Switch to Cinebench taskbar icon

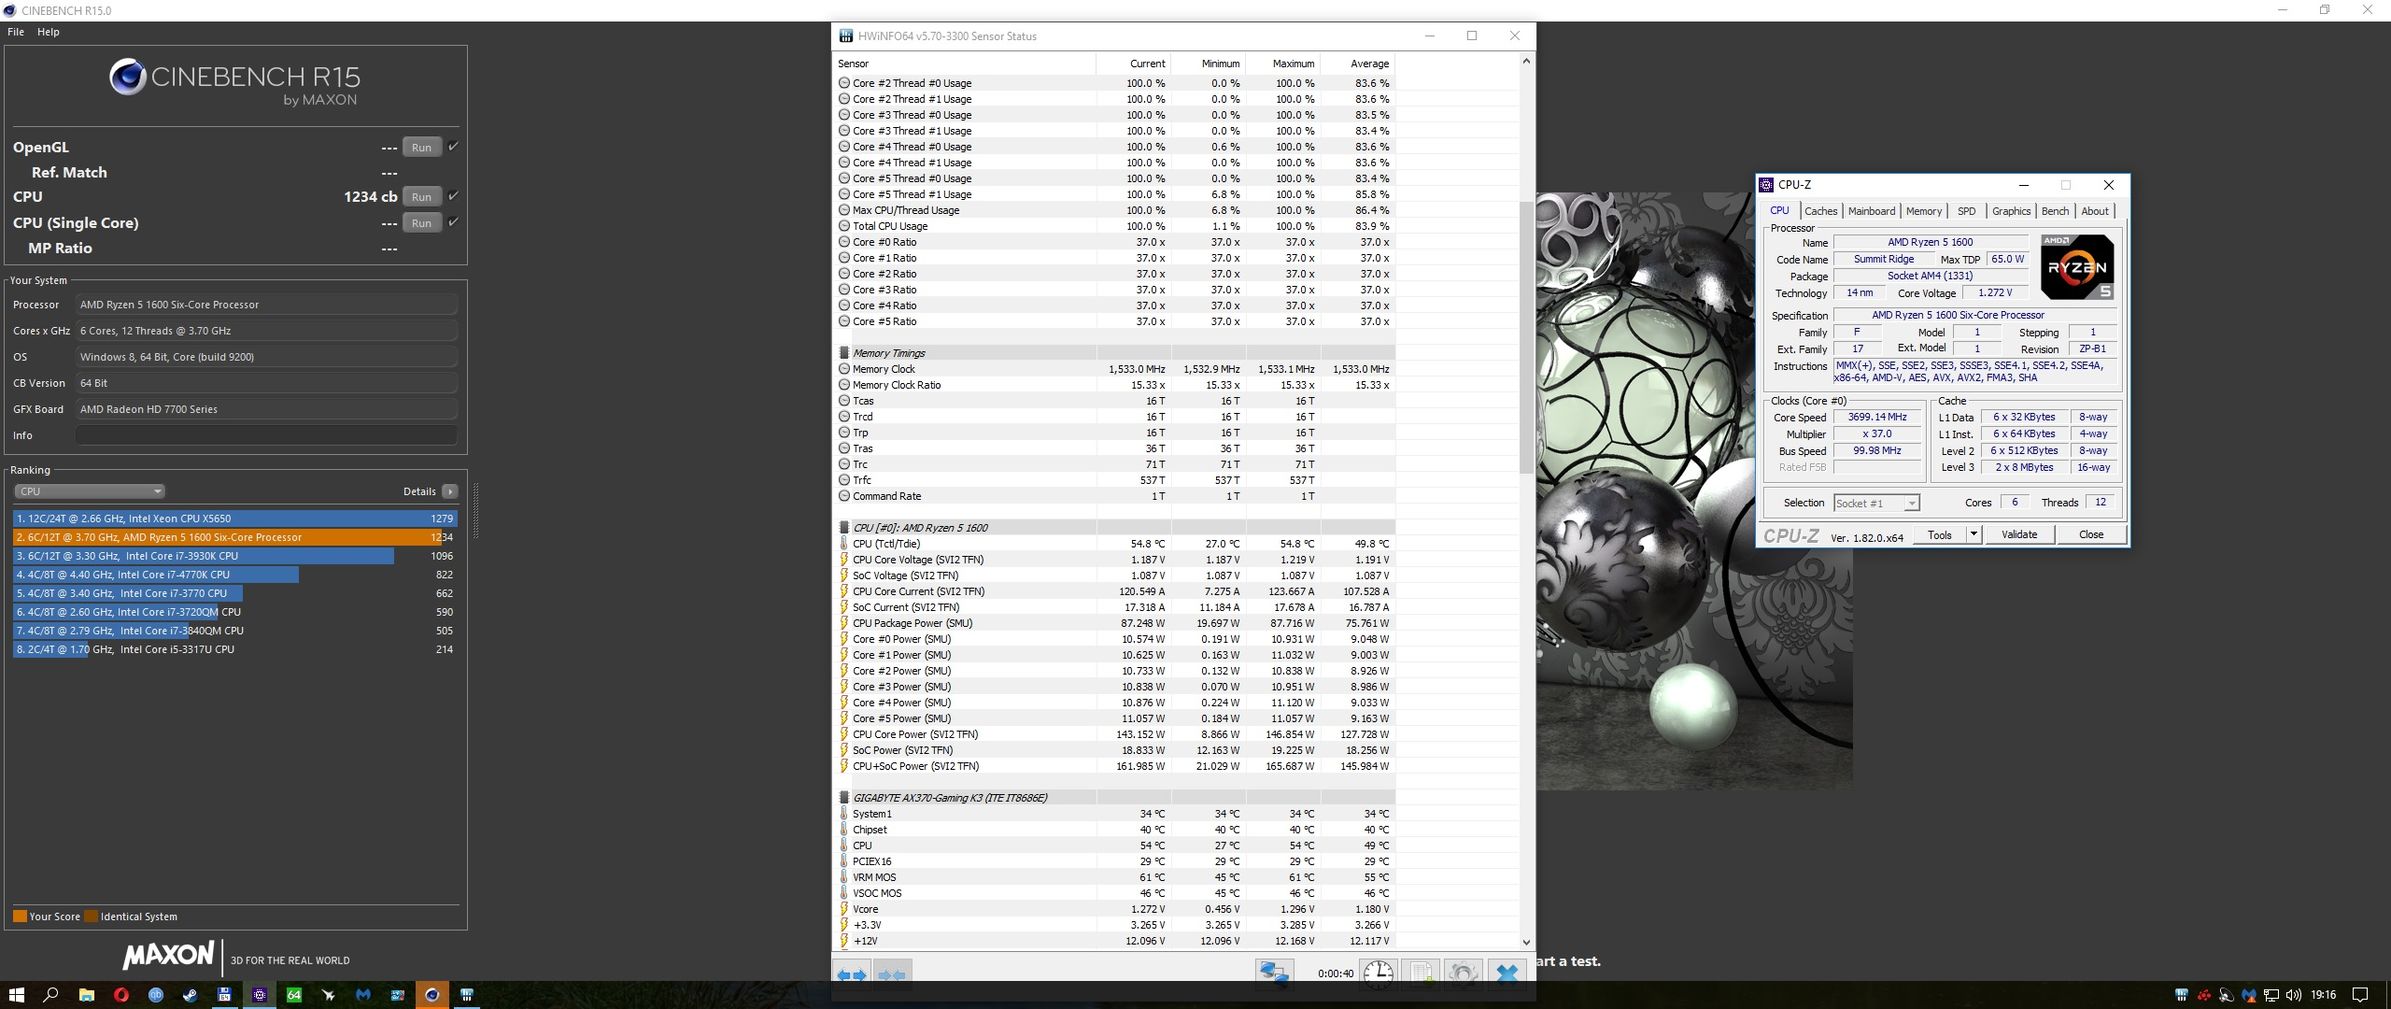(x=432, y=995)
